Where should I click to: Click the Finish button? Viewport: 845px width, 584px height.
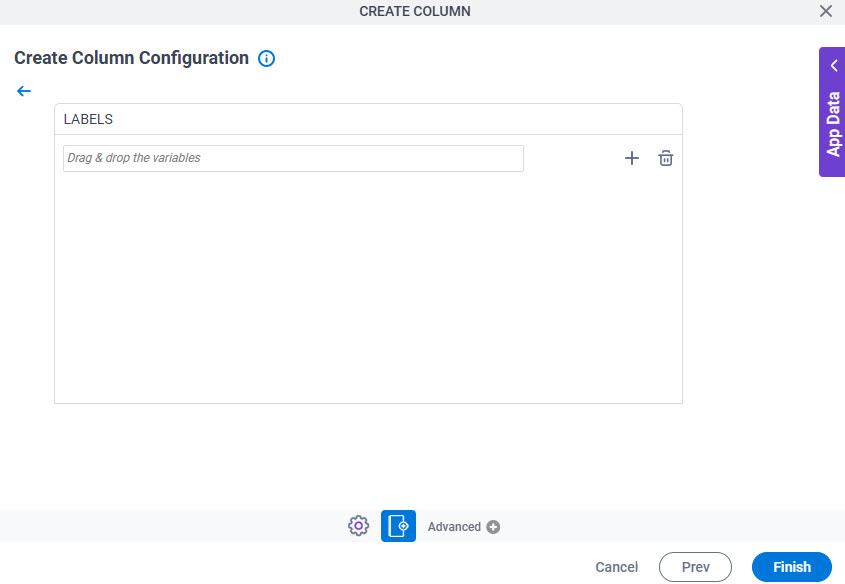point(792,567)
